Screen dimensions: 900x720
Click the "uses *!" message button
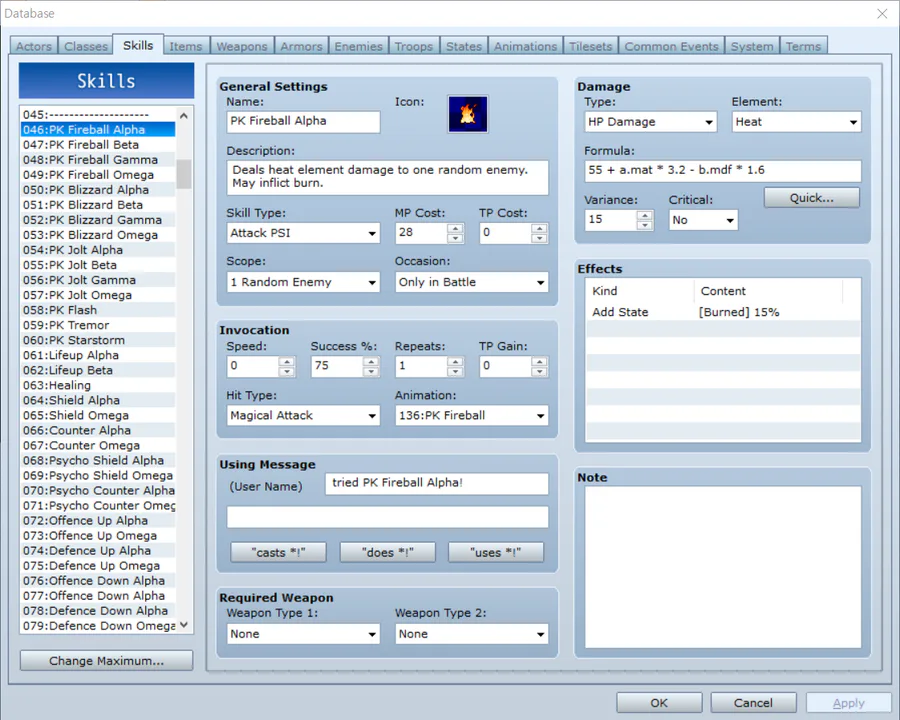point(496,552)
